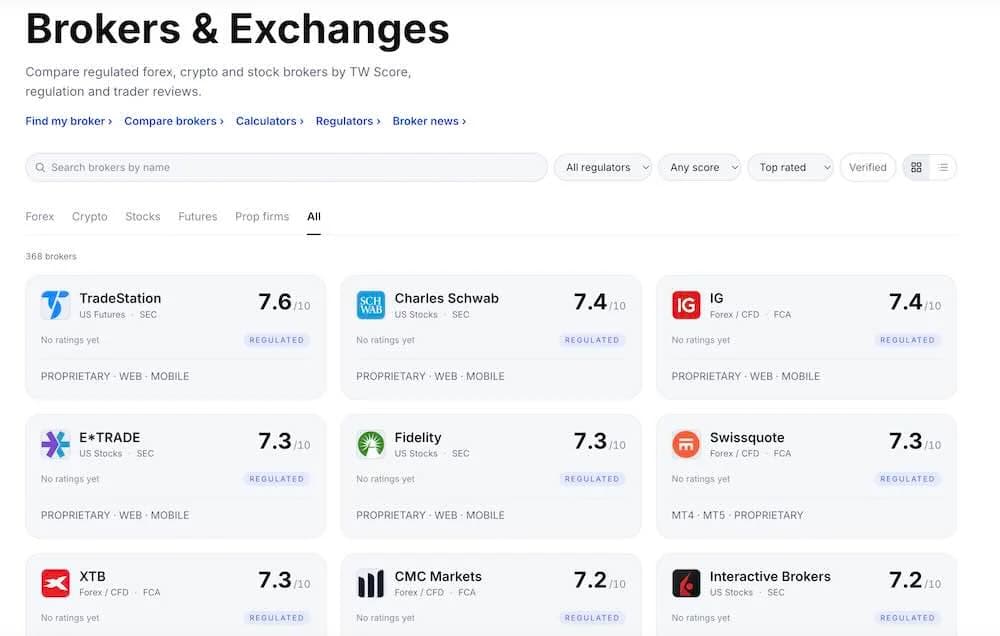Click the Fidelity broker name
This screenshot has height=636, width=1000.
(418, 438)
